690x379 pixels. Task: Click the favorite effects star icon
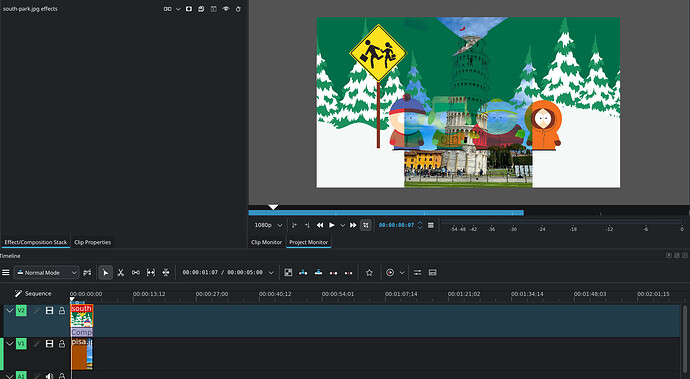coord(369,273)
